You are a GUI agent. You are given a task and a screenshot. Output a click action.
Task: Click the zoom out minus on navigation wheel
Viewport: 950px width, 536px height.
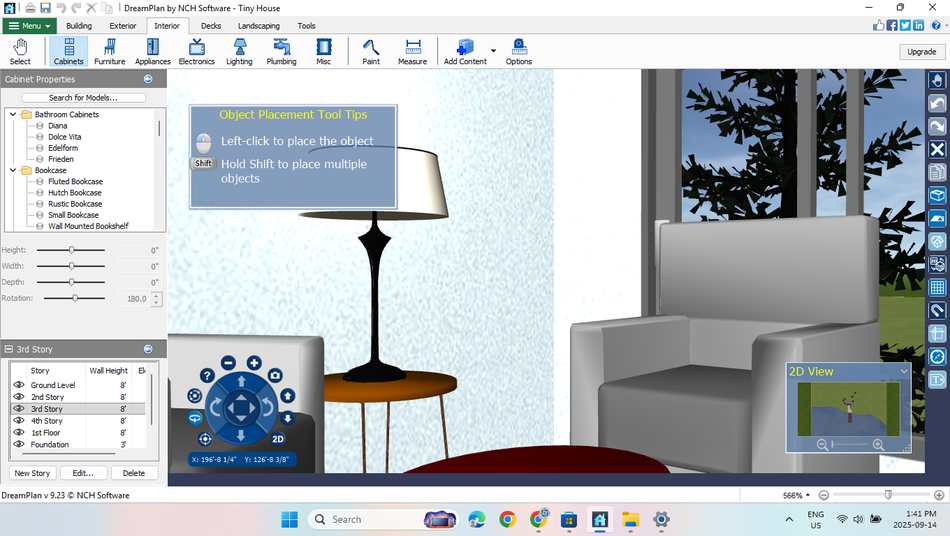coord(228,363)
